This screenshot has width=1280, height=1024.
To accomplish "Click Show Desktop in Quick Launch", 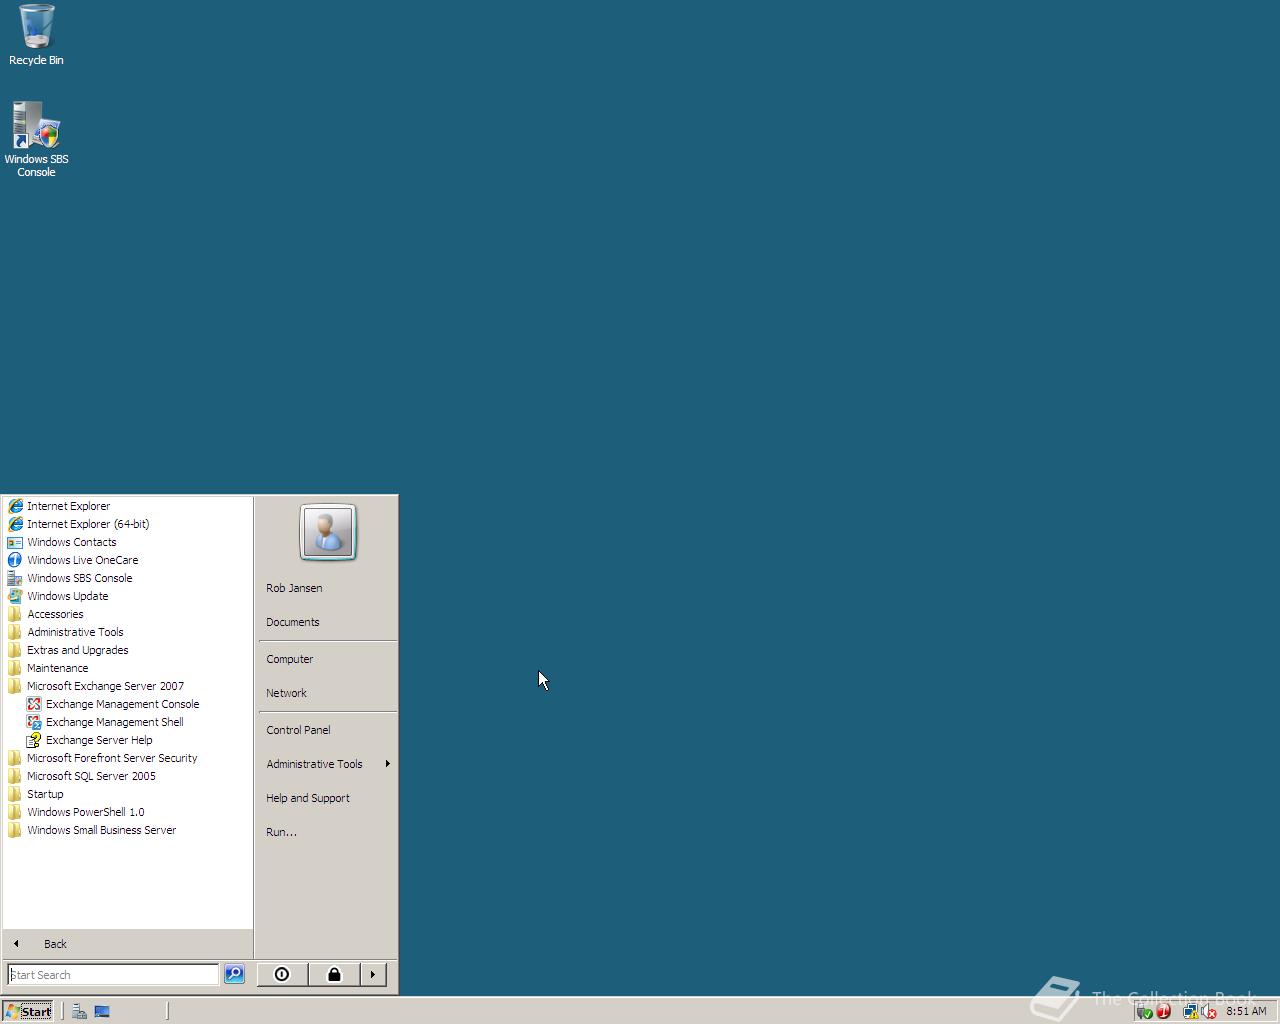I will [102, 1011].
